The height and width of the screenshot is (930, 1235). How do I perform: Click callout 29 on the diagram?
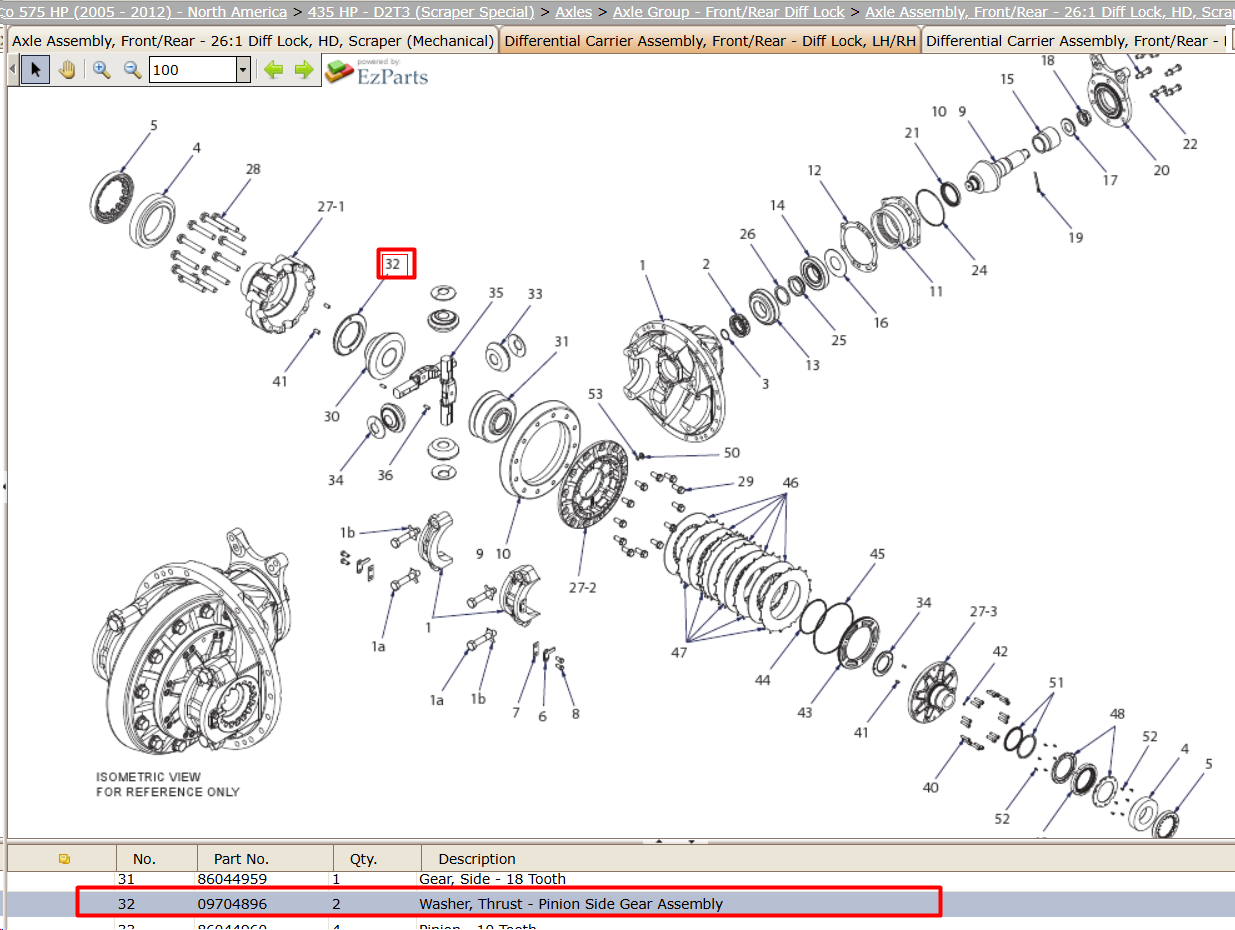tap(745, 482)
